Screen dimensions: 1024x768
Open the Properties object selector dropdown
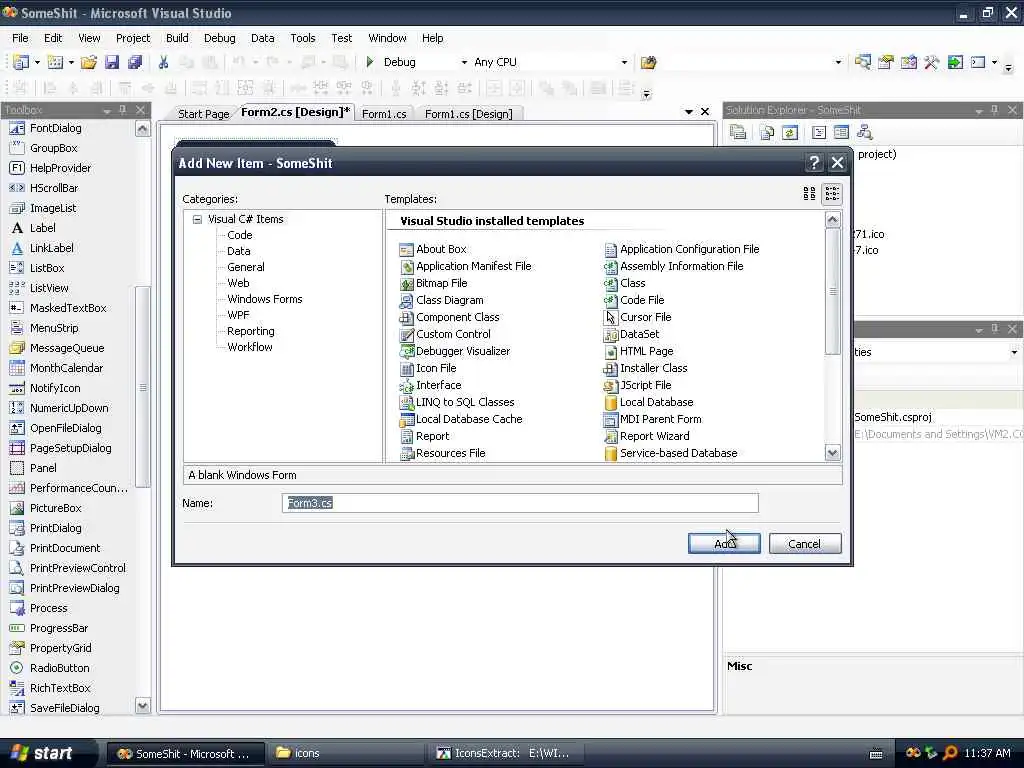tap(1014, 353)
